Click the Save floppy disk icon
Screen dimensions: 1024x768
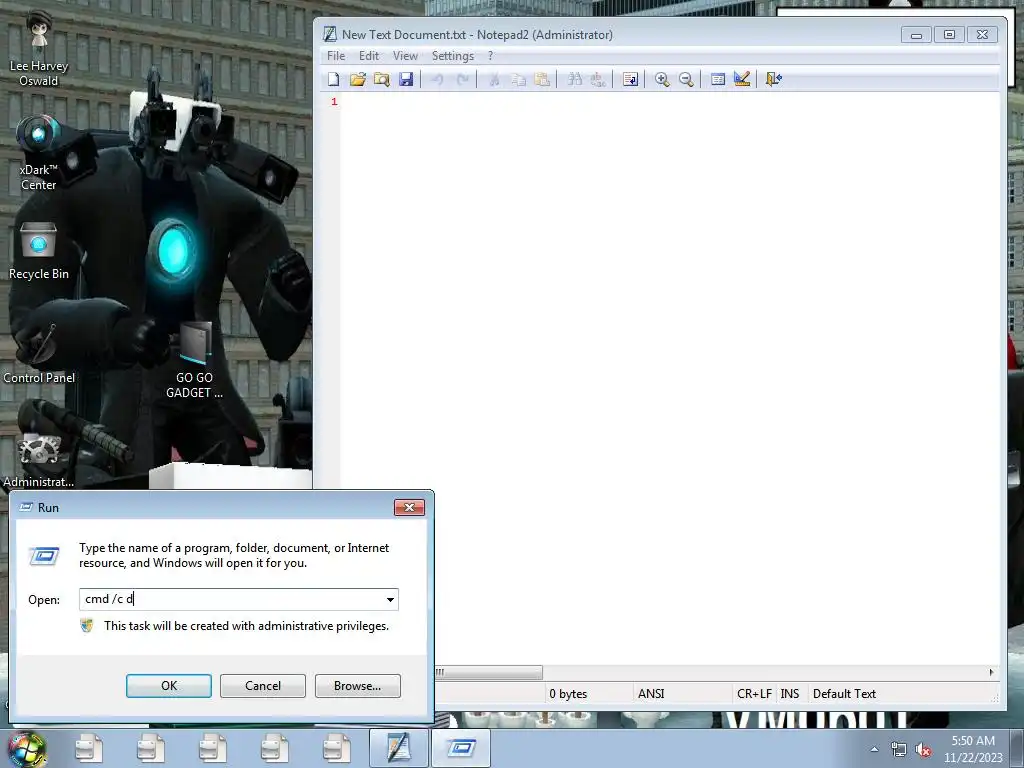pyautogui.click(x=406, y=80)
